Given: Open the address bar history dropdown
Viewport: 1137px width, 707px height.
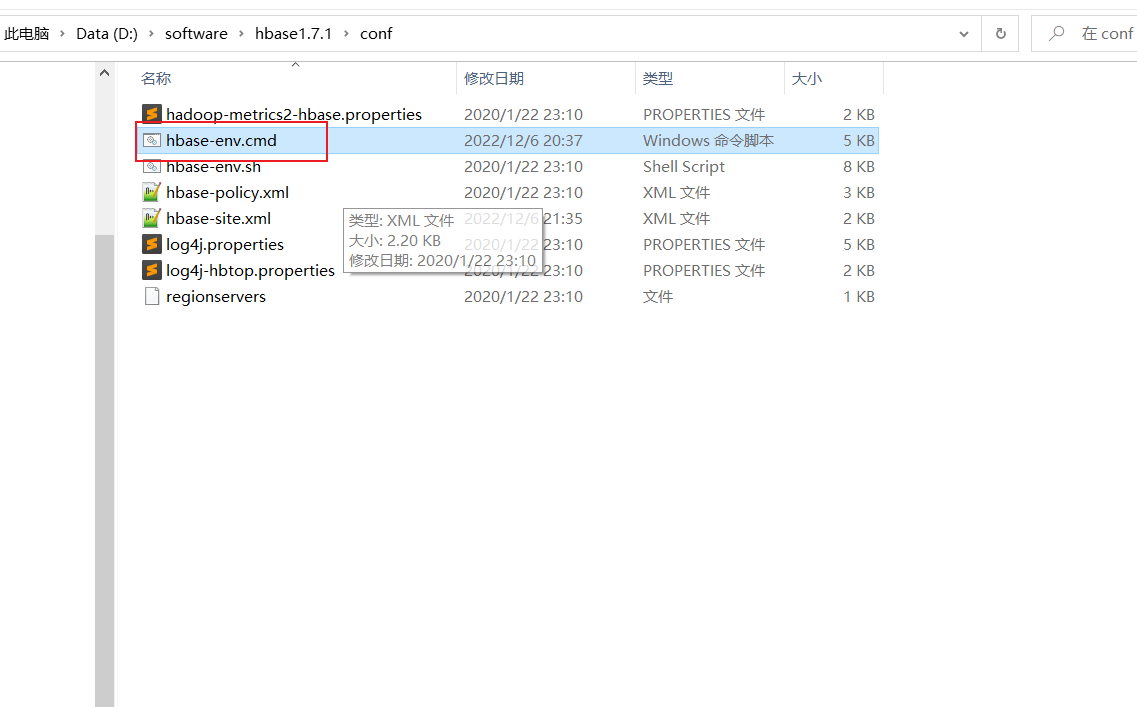Looking at the screenshot, I should click(x=964, y=33).
